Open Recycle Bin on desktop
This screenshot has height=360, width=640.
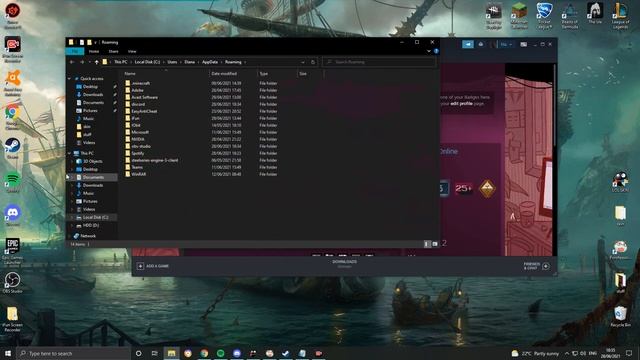point(620,316)
